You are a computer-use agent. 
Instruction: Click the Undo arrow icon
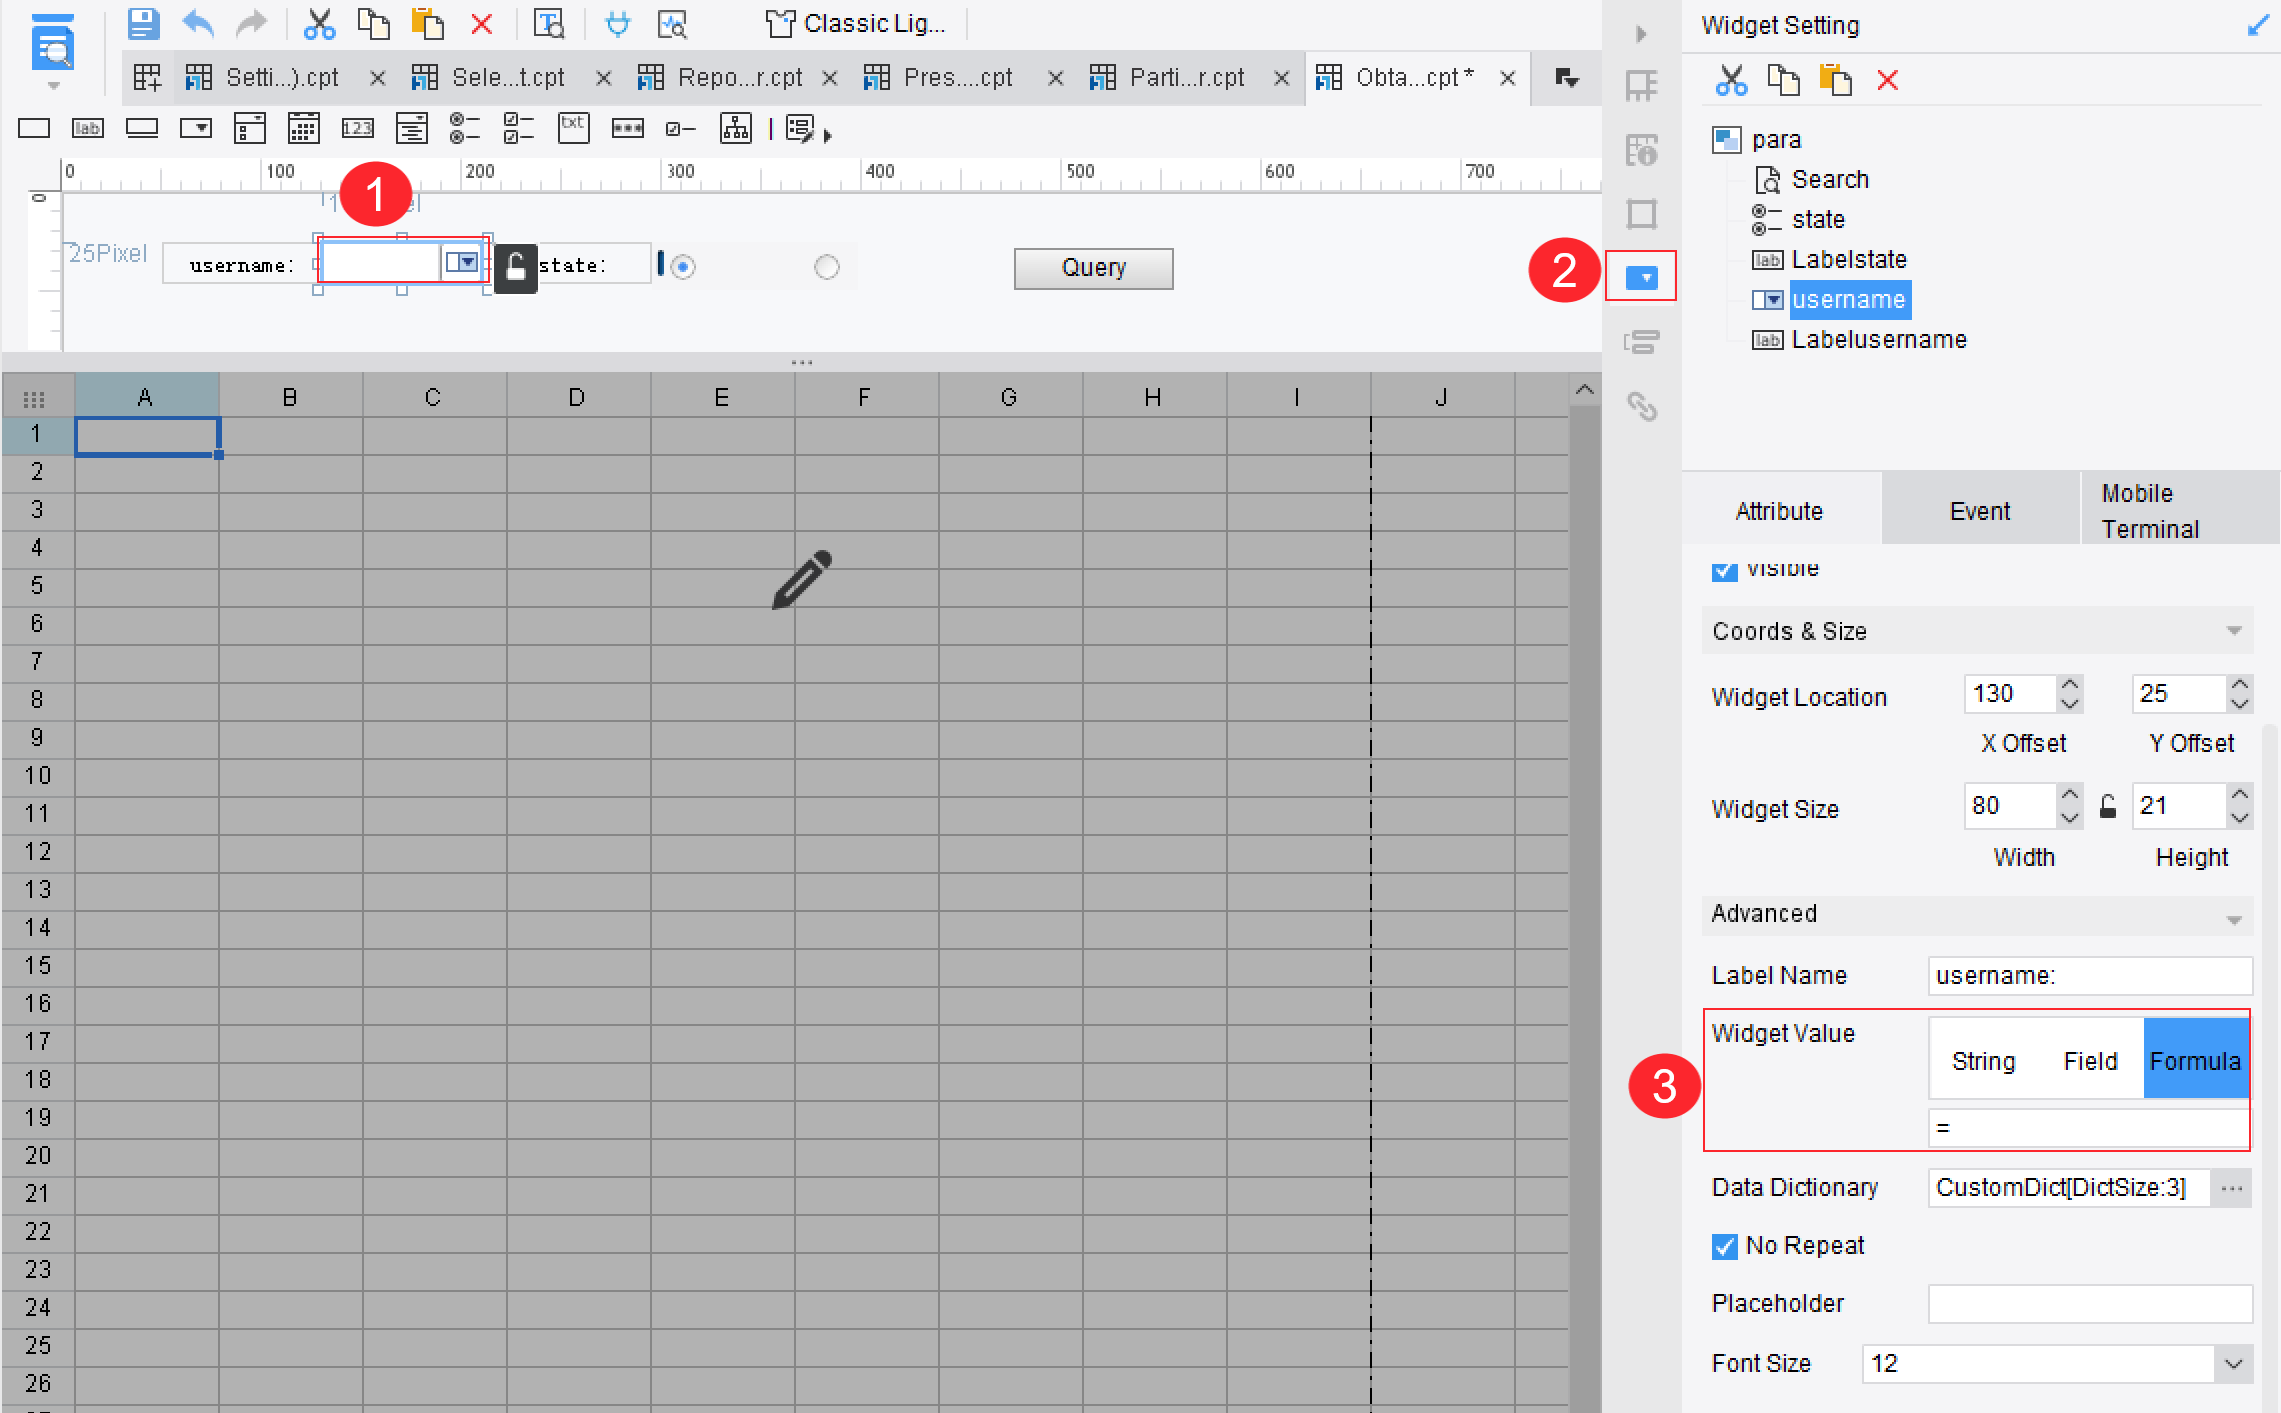coord(198,23)
